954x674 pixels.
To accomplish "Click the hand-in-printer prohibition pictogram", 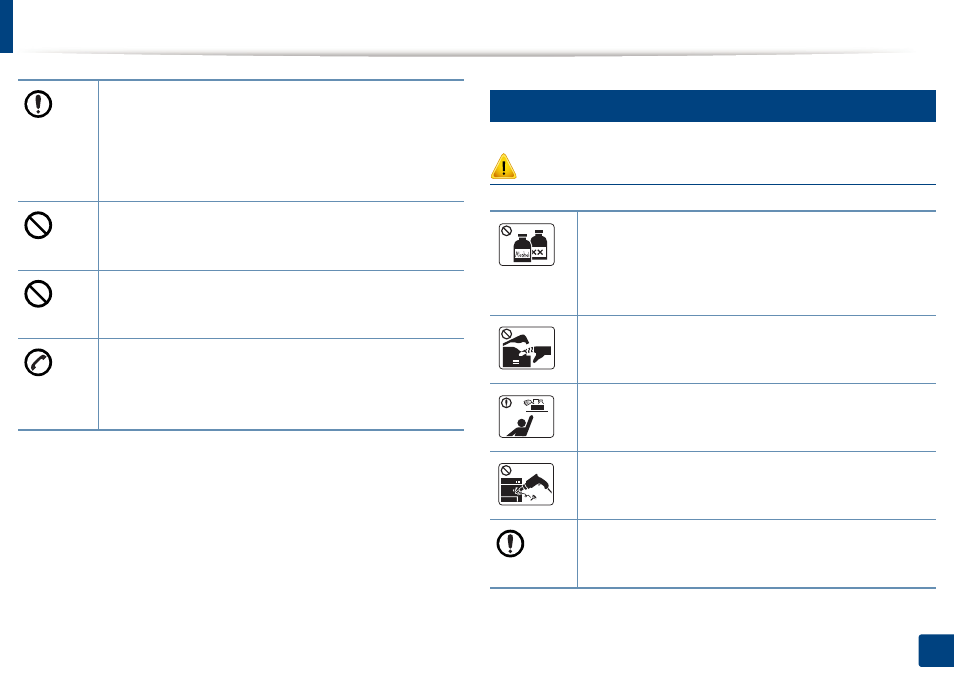I will tap(527, 348).
